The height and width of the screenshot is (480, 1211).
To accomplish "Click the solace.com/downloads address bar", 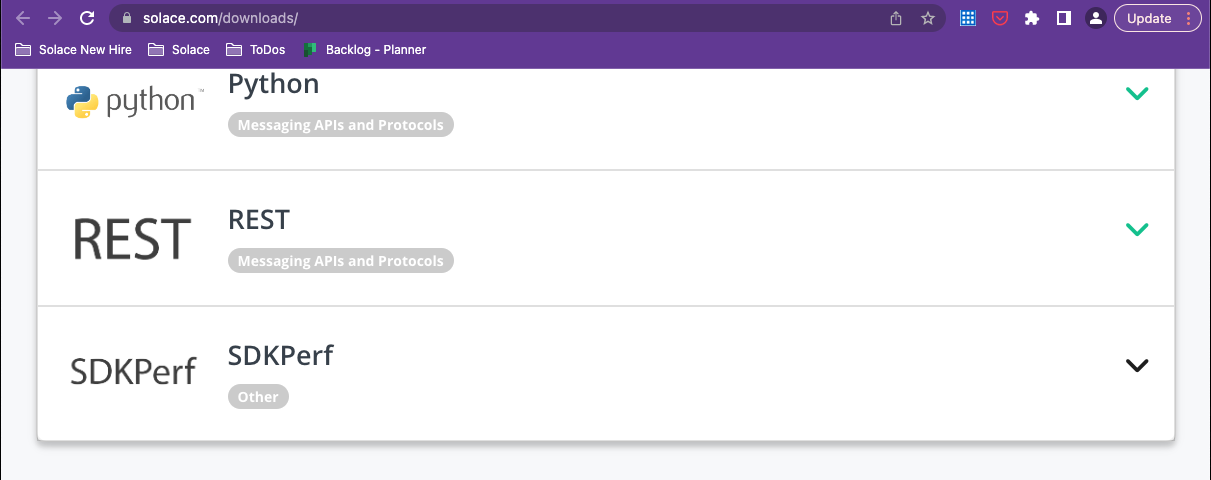I will (x=500, y=18).
